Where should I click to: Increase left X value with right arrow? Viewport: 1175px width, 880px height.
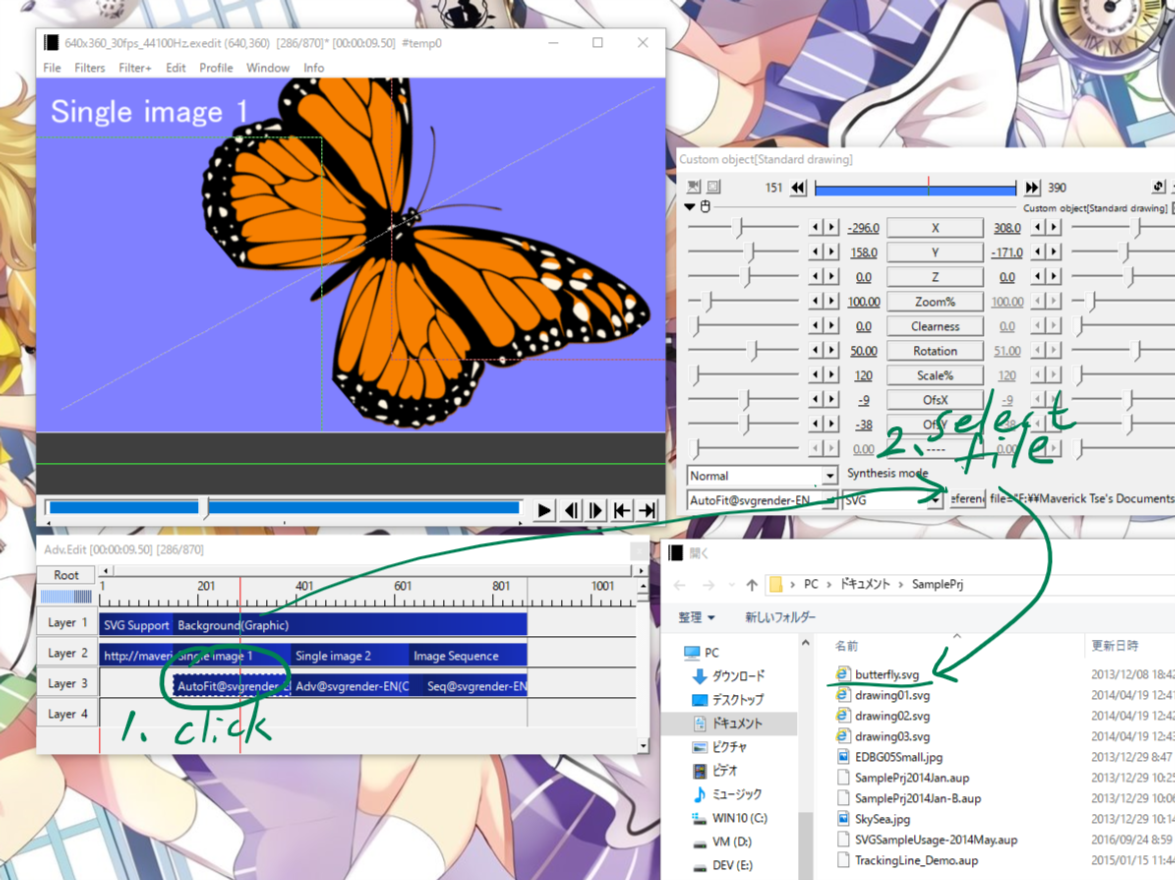click(x=831, y=227)
